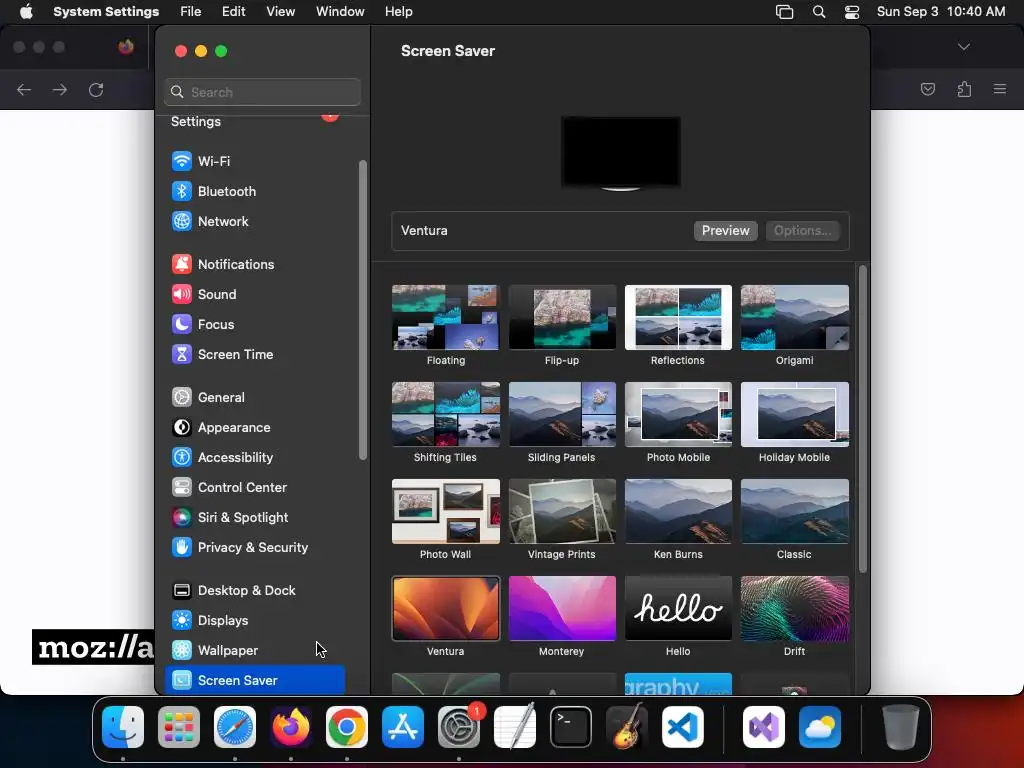Screen dimensions: 1024x768
Task: Open Safari from the Dock
Action: pyautogui.click(x=235, y=727)
